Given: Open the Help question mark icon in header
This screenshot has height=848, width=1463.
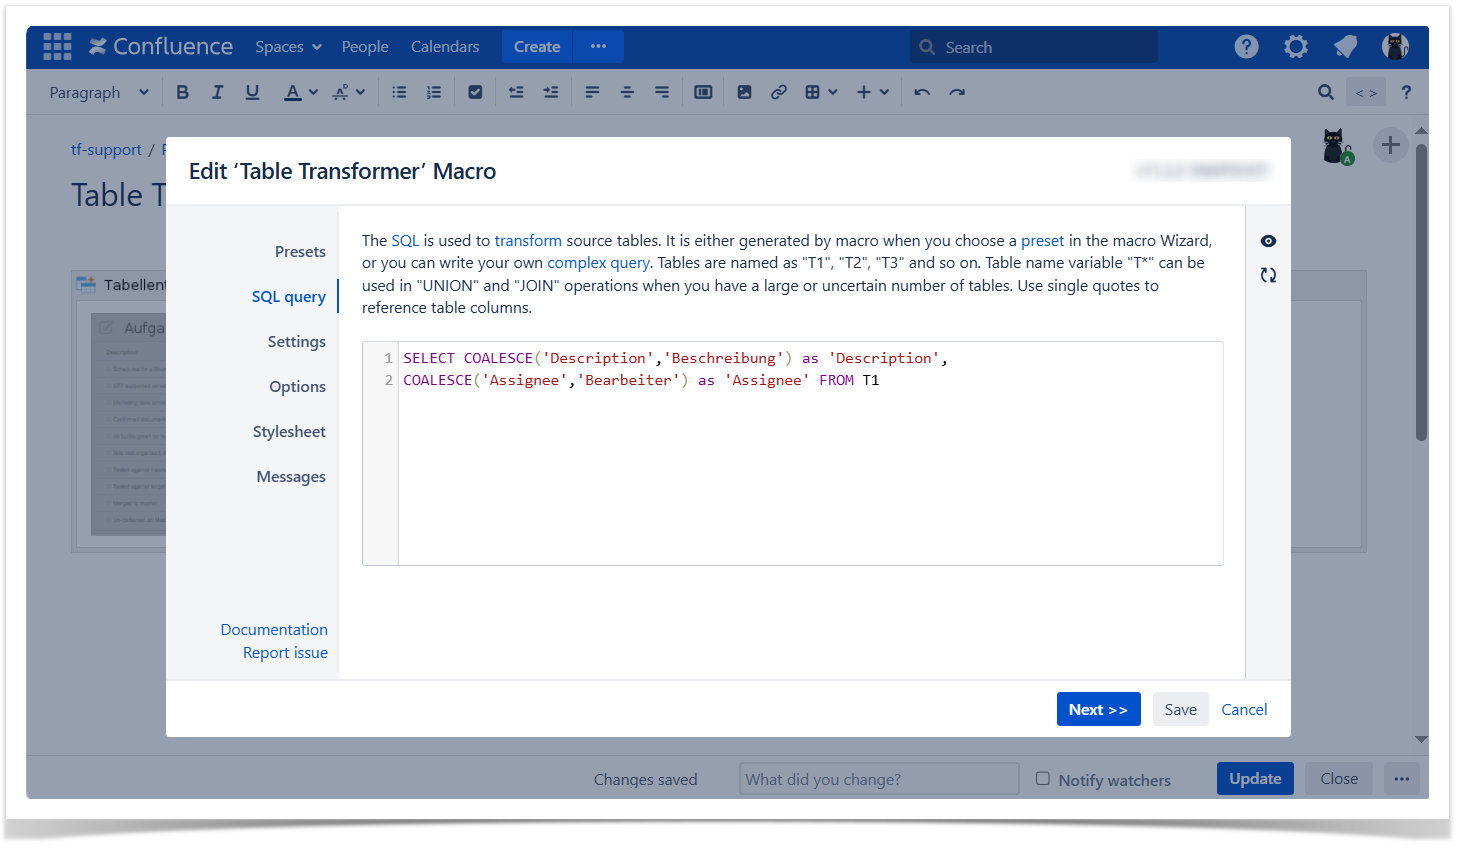Looking at the screenshot, I should point(1246,47).
